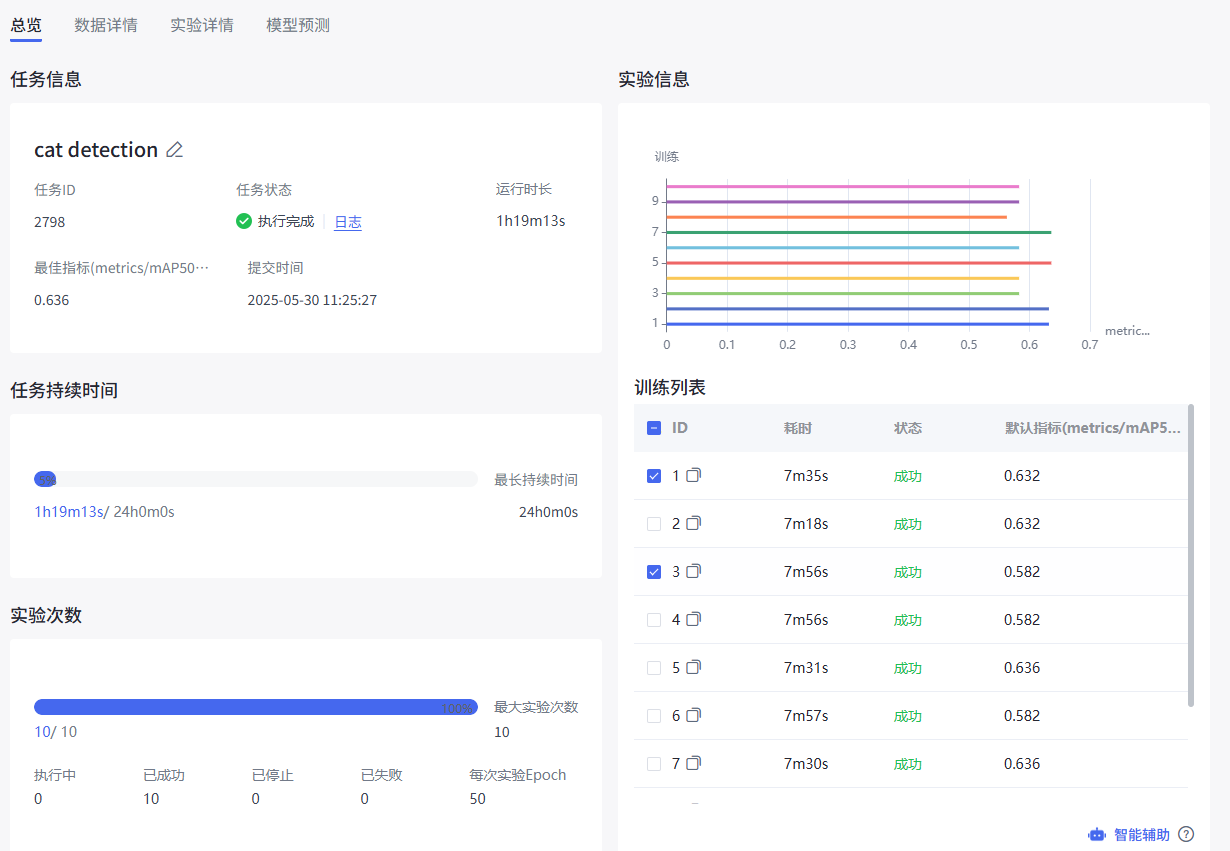Click the best metric value 0.636
This screenshot has height=851, width=1230.
(x=52, y=300)
